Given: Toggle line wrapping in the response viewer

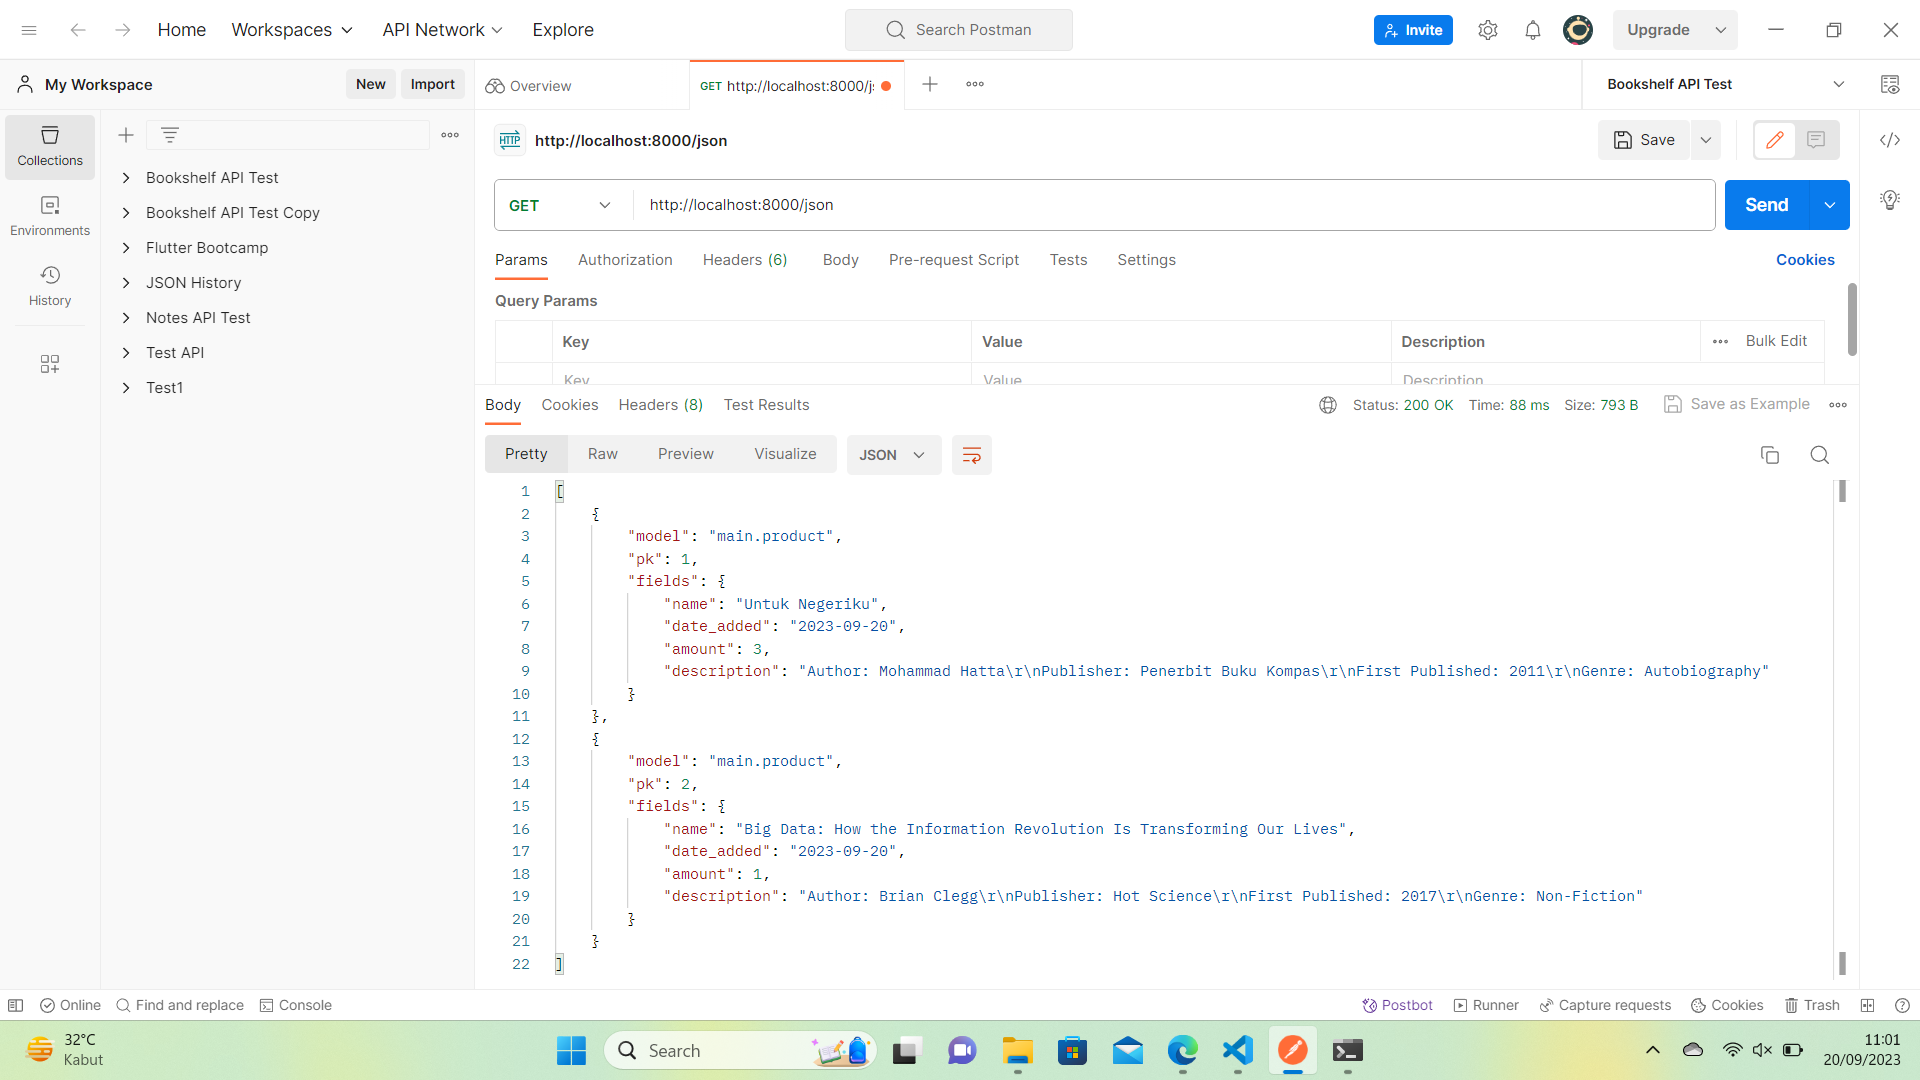Looking at the screenshot, I should point(971,455).
